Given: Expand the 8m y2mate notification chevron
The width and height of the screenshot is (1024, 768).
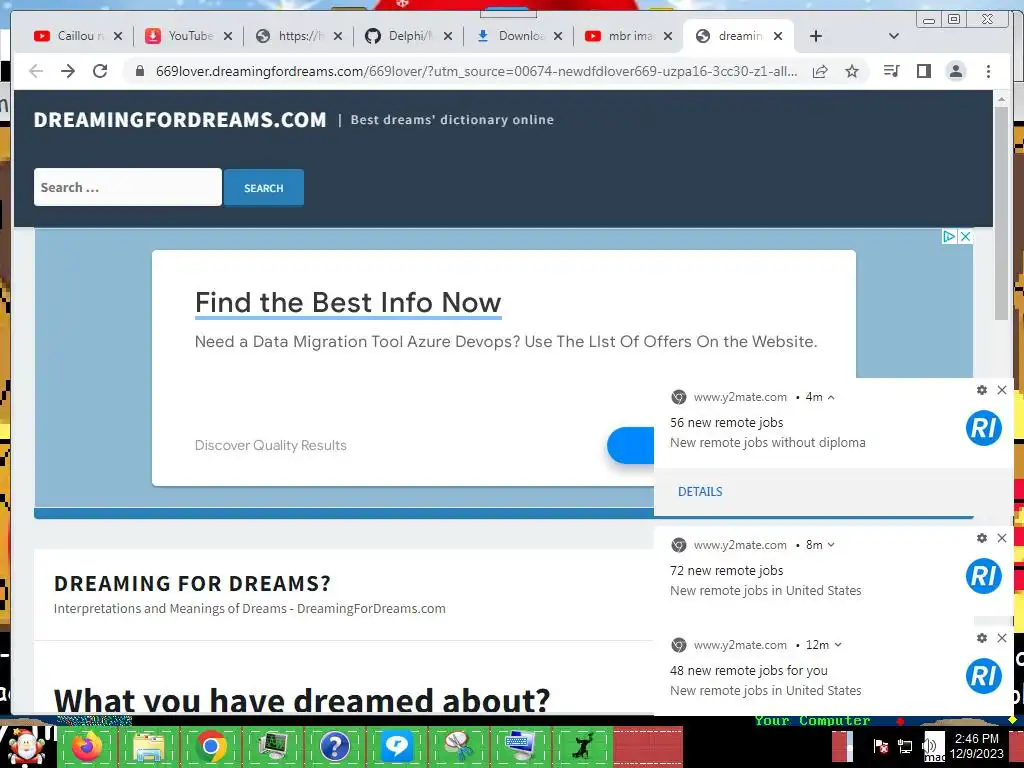Looking at the screenshot, I should 831,545.
